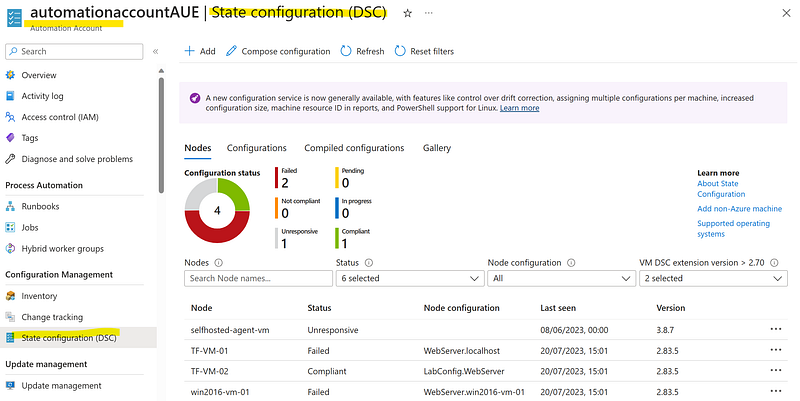This screenshot has width=800, height=401.
Task: Click the Reset filters circular arrow icon
Action: click(x=400, y=51)
